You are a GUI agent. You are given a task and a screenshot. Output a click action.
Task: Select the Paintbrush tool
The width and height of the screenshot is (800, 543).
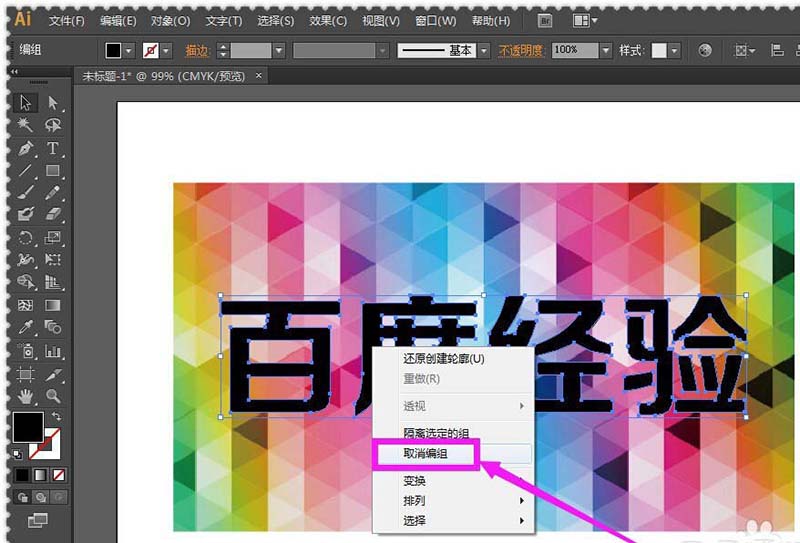click(25, 192)
